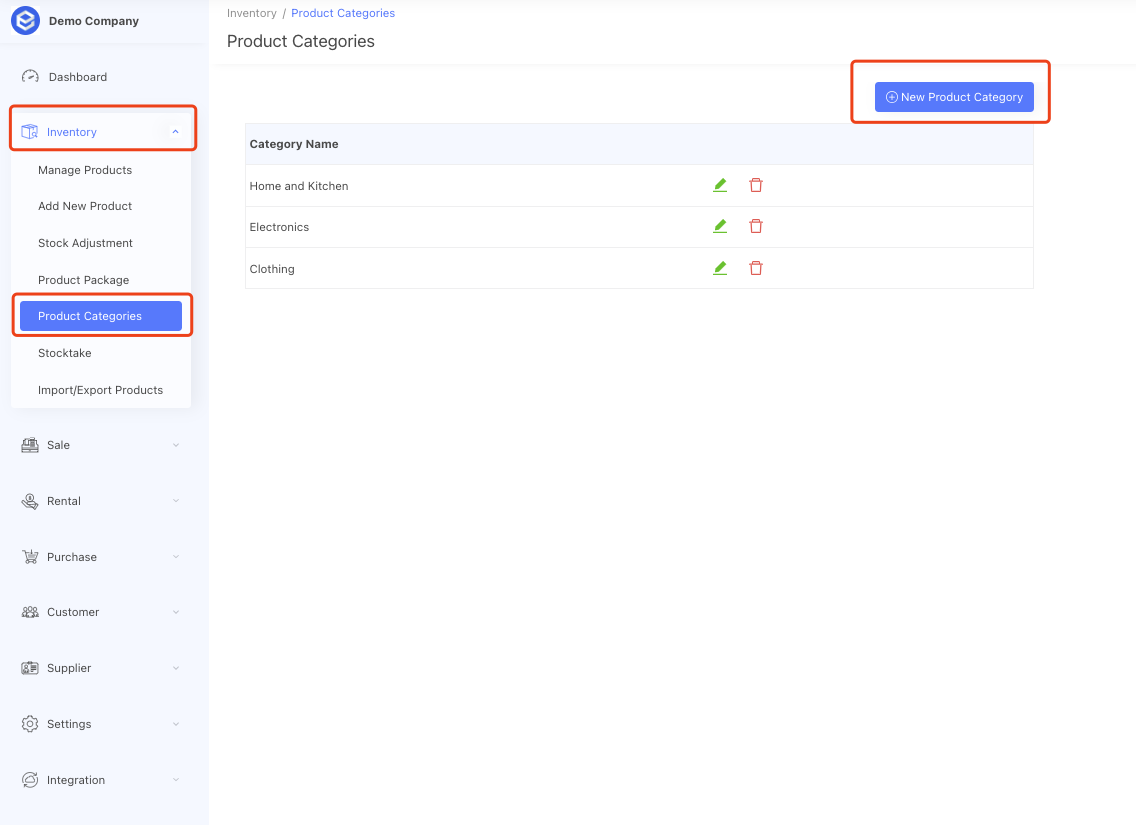
Task: Expand the Supplier menu
Action: tap(176, 667)
